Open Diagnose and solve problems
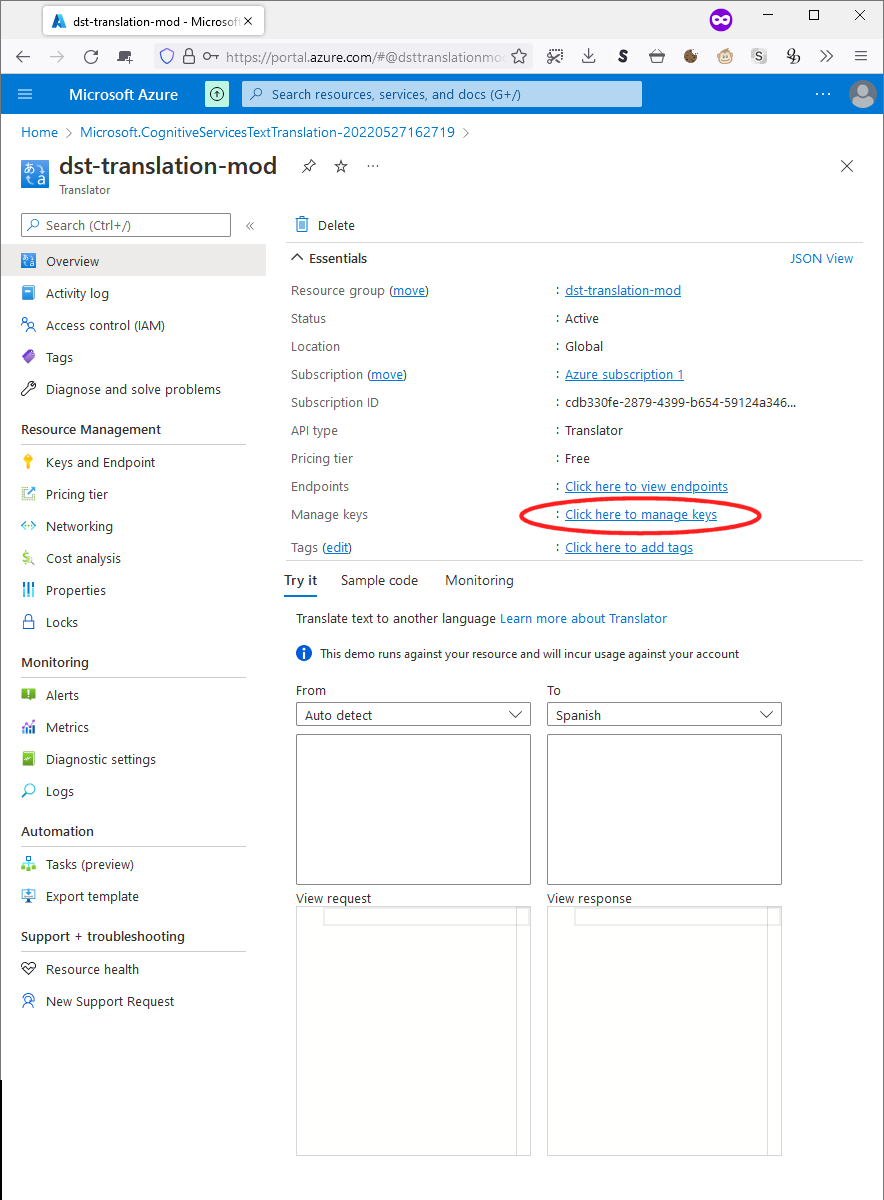 coord(133,389)
